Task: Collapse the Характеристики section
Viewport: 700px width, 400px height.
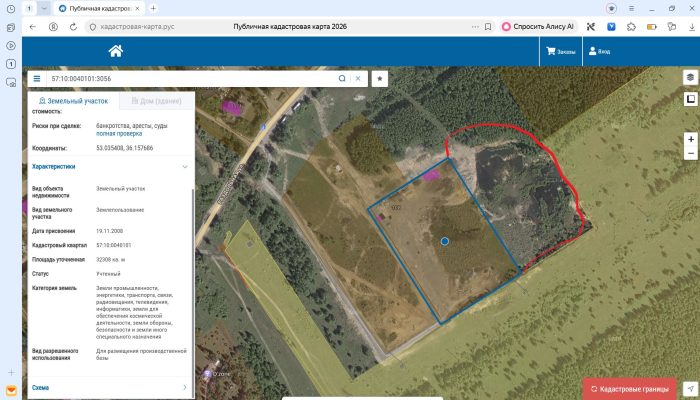Action: [109, 167]
